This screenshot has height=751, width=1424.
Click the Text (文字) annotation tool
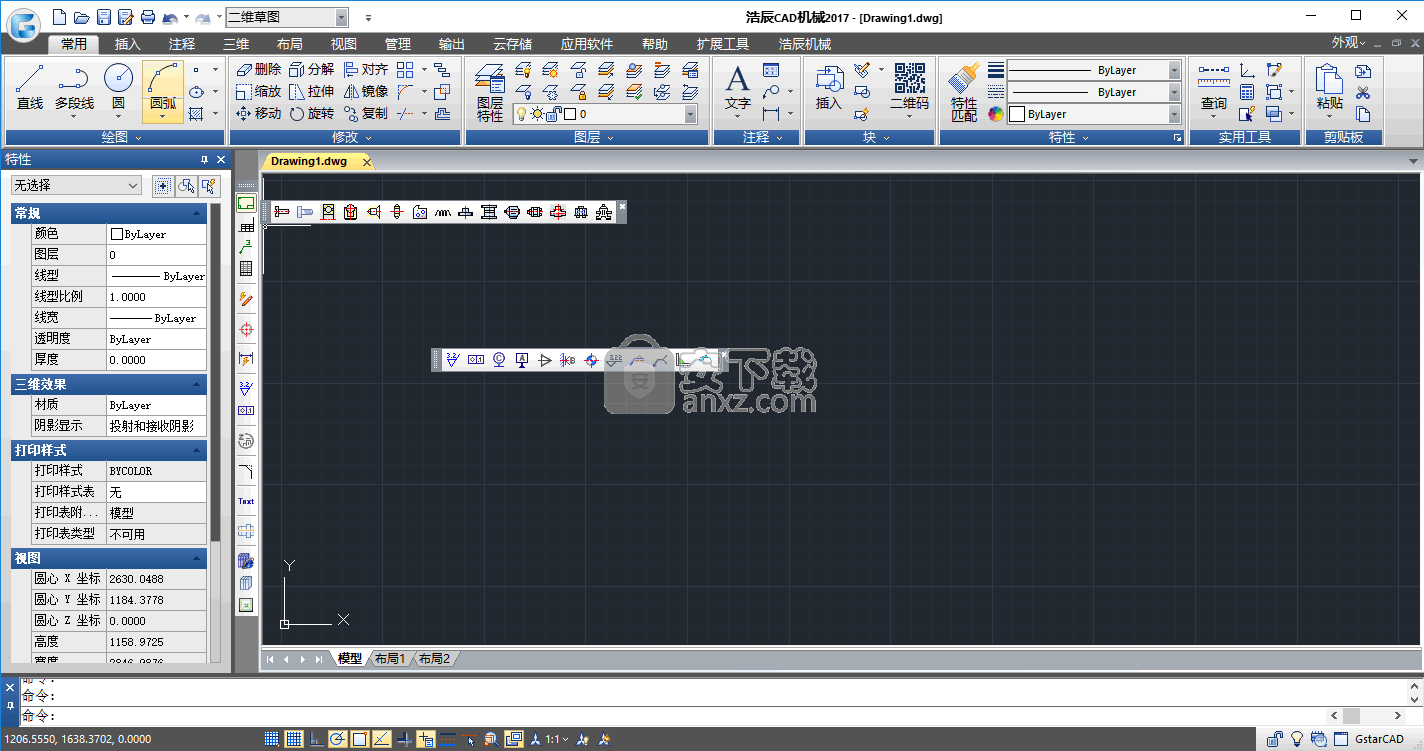tap(737, 90)
